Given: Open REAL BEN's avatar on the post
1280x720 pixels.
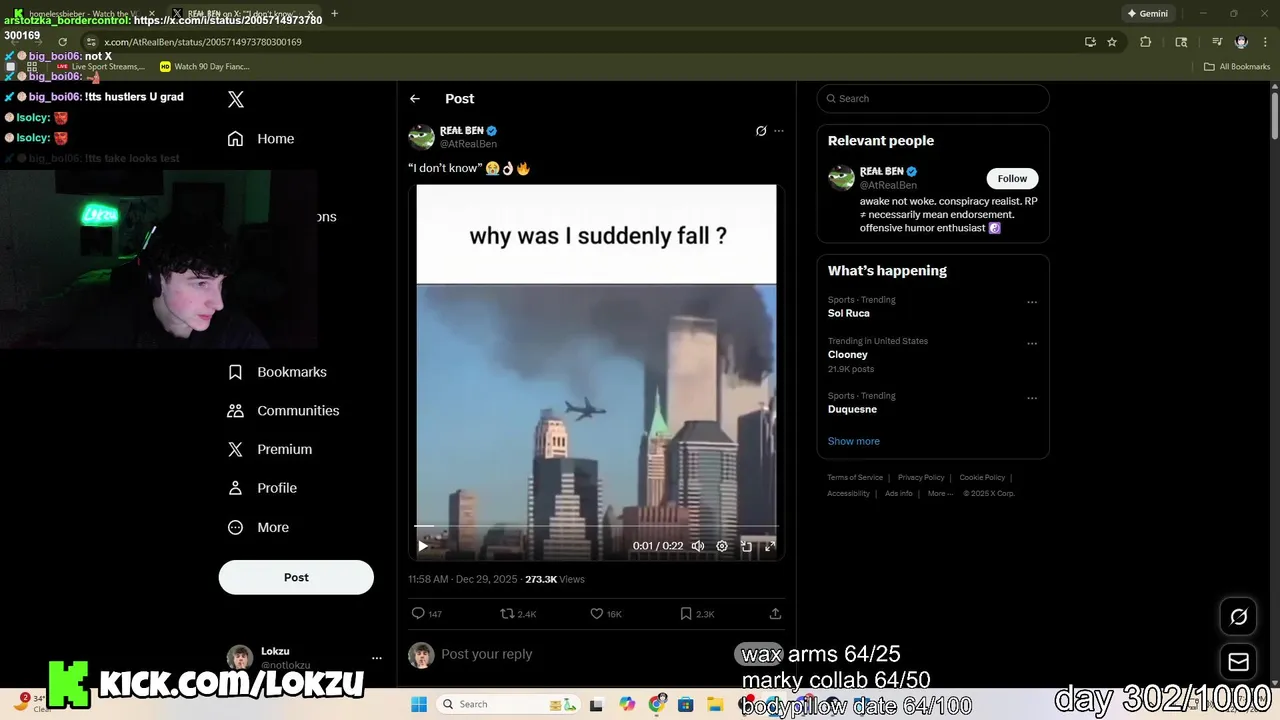Looking at the screenshot, I should coord(421,137).
